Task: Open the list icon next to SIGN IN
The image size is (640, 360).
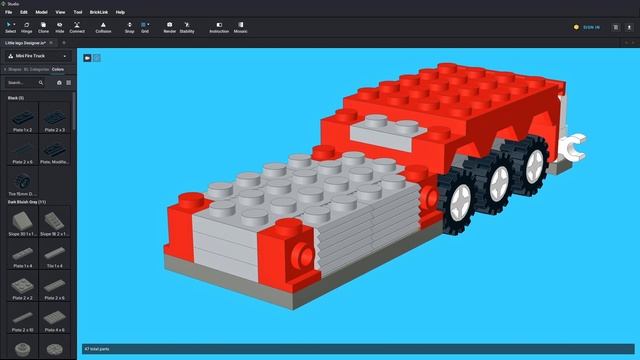Action: (616, 27)
